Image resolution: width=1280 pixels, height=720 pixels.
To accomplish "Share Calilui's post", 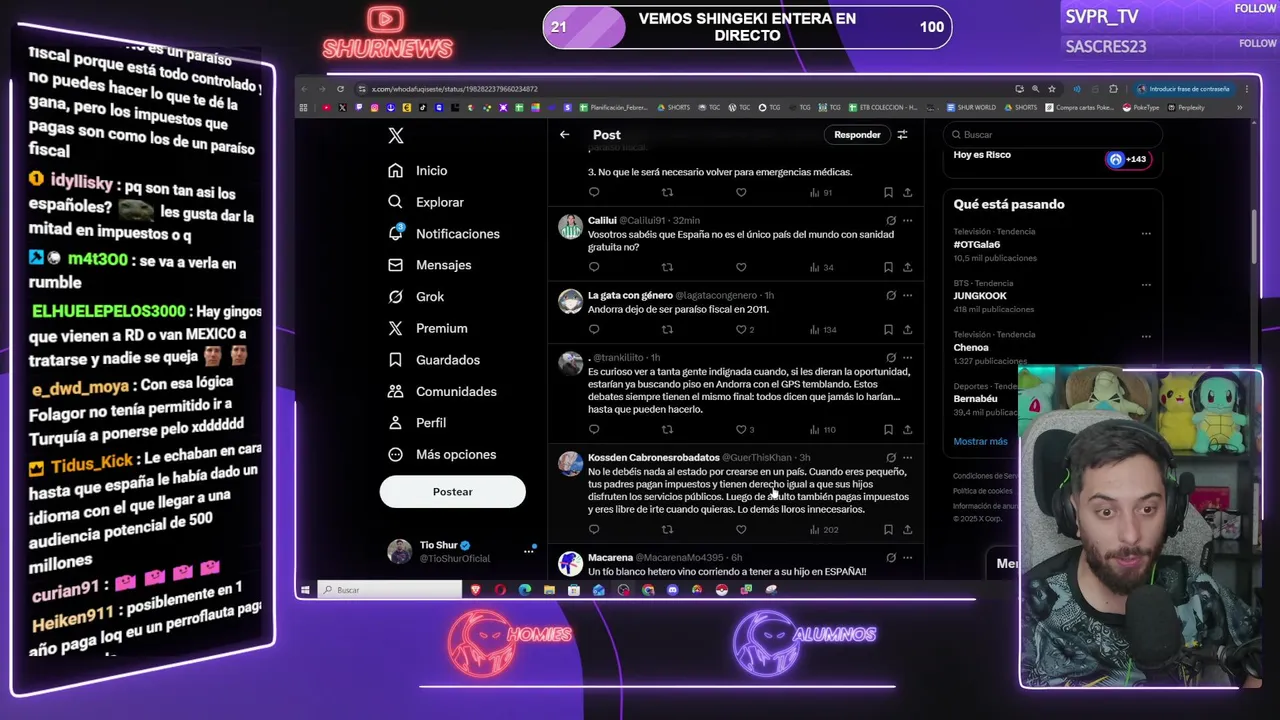I will tap(907, 267).
